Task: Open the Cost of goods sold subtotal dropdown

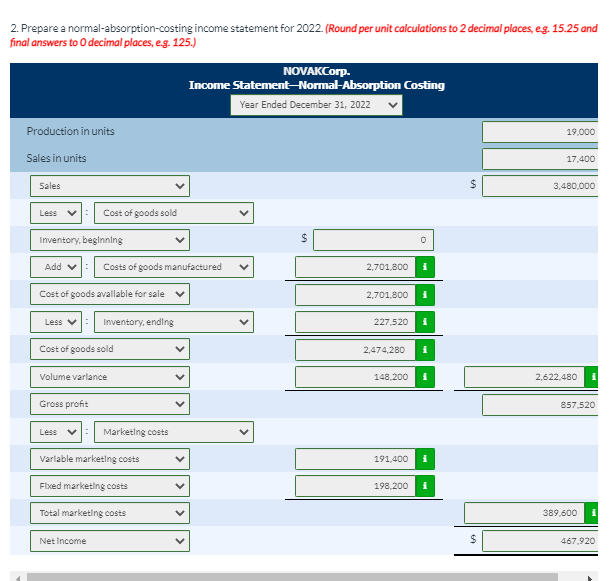Action: [x=110, y=349]
